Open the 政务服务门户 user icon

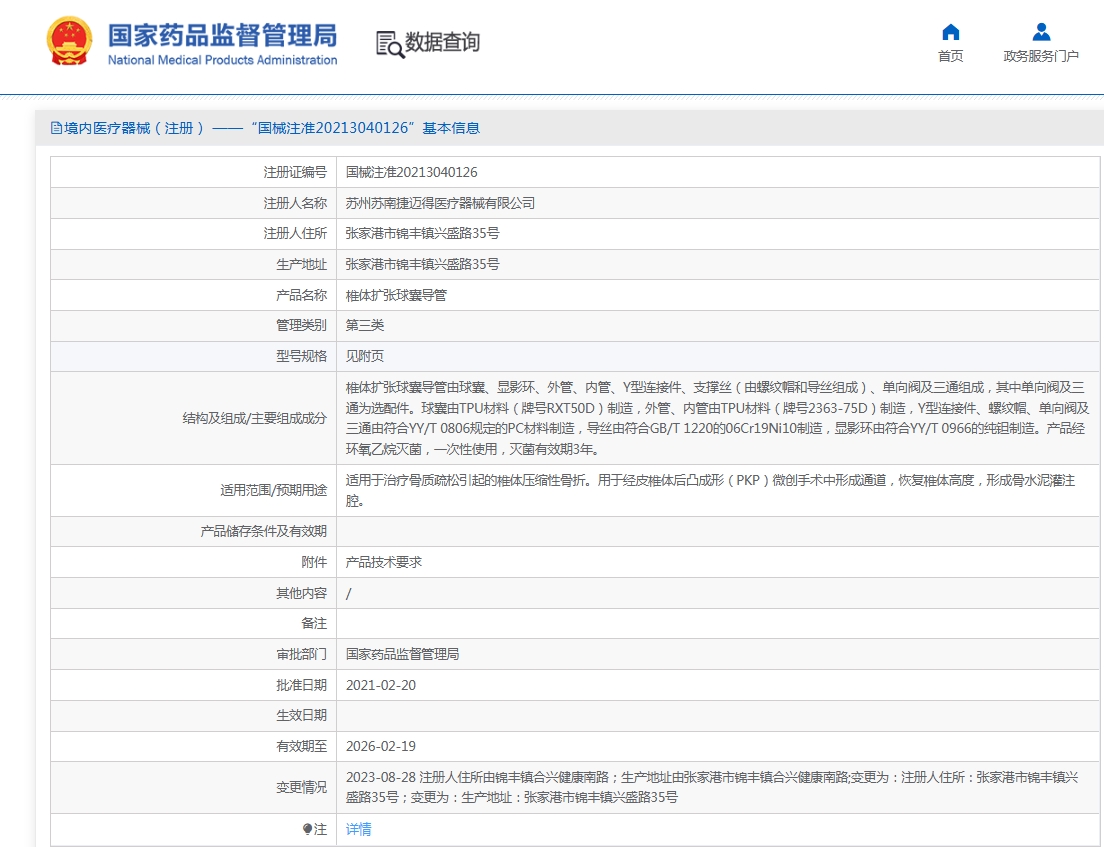(x=1041, y=32)
